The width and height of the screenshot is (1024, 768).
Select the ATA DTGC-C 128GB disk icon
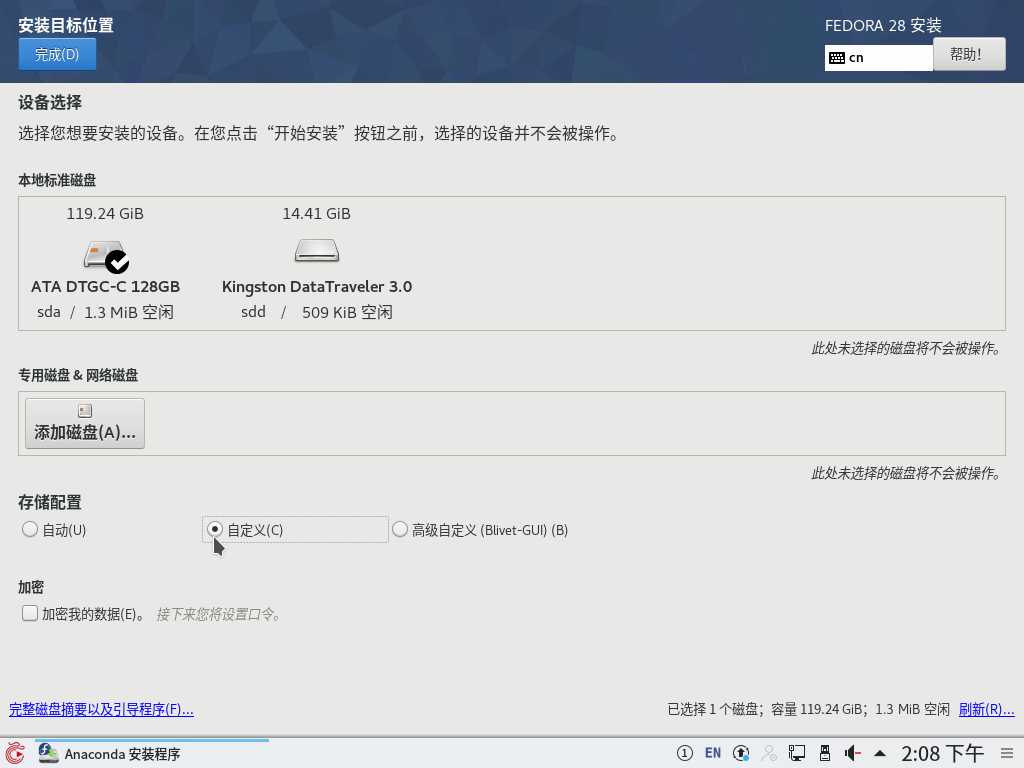tap(105, 256)
